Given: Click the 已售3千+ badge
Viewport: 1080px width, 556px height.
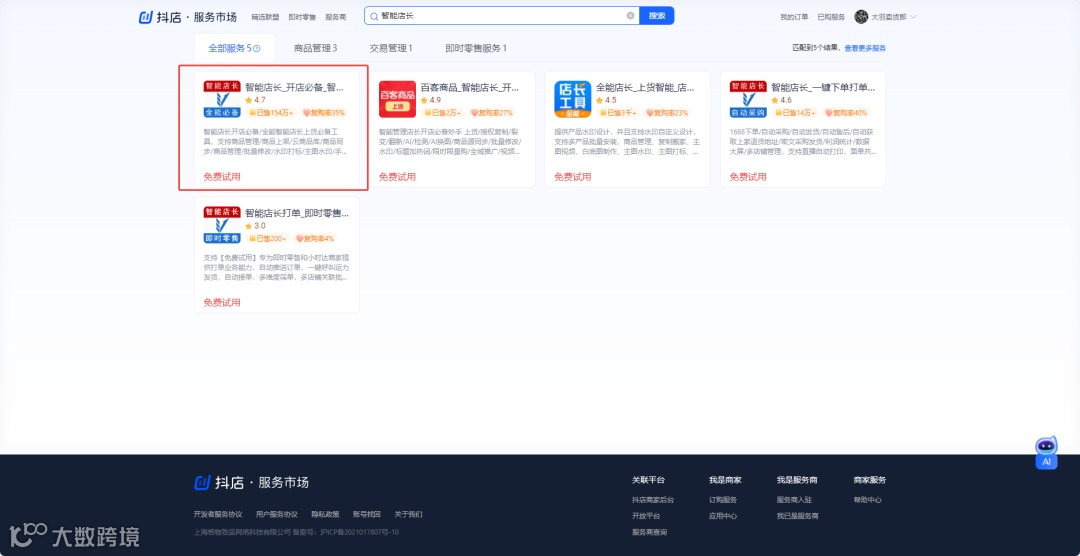Looking at the screenshot, I should coord(619,112).
